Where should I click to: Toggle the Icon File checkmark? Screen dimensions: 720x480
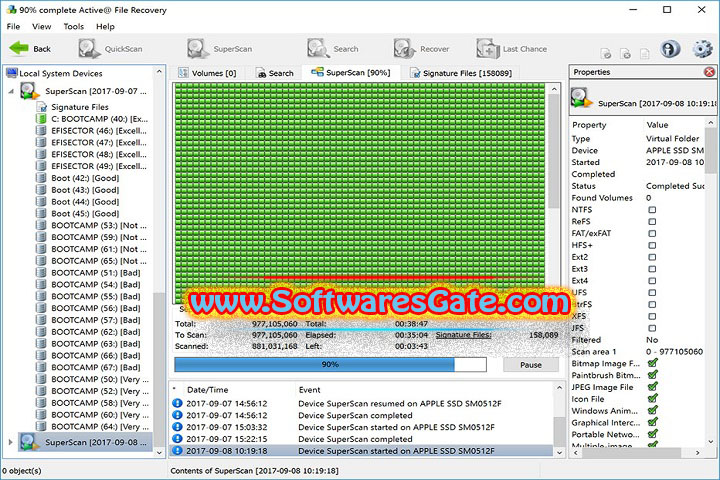point(652,398)
